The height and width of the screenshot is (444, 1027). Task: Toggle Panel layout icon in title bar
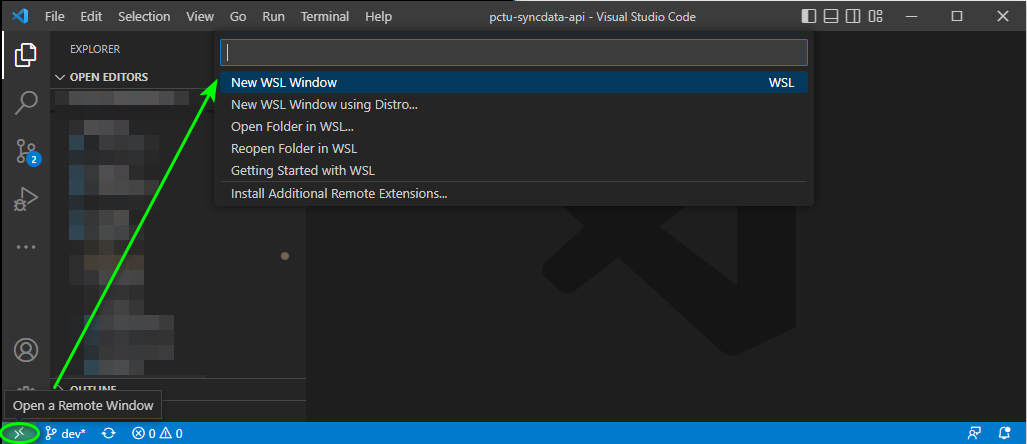click(x=831, y=16)
